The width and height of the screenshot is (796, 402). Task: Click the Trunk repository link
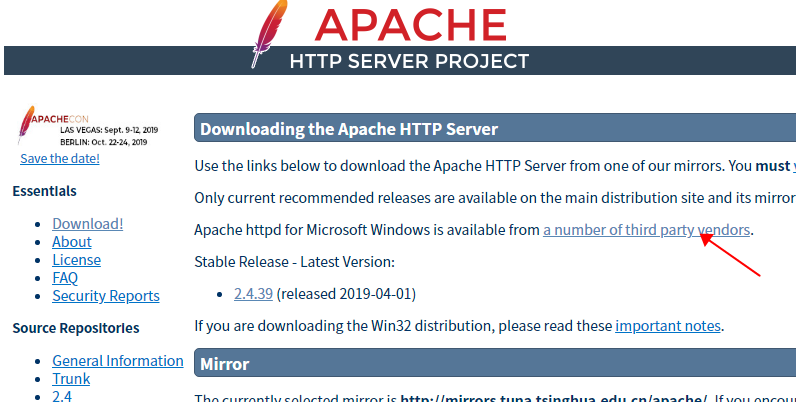point(71,379)
